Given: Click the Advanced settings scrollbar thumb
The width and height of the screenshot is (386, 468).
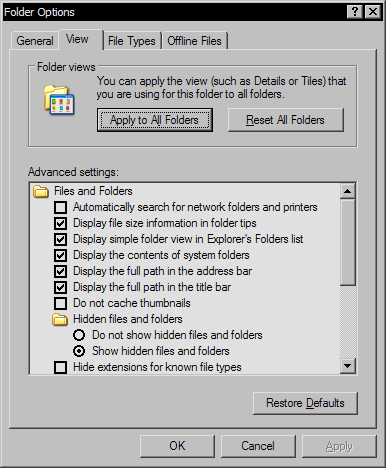Looking at the screenshot, I should [x=348, y=242].
